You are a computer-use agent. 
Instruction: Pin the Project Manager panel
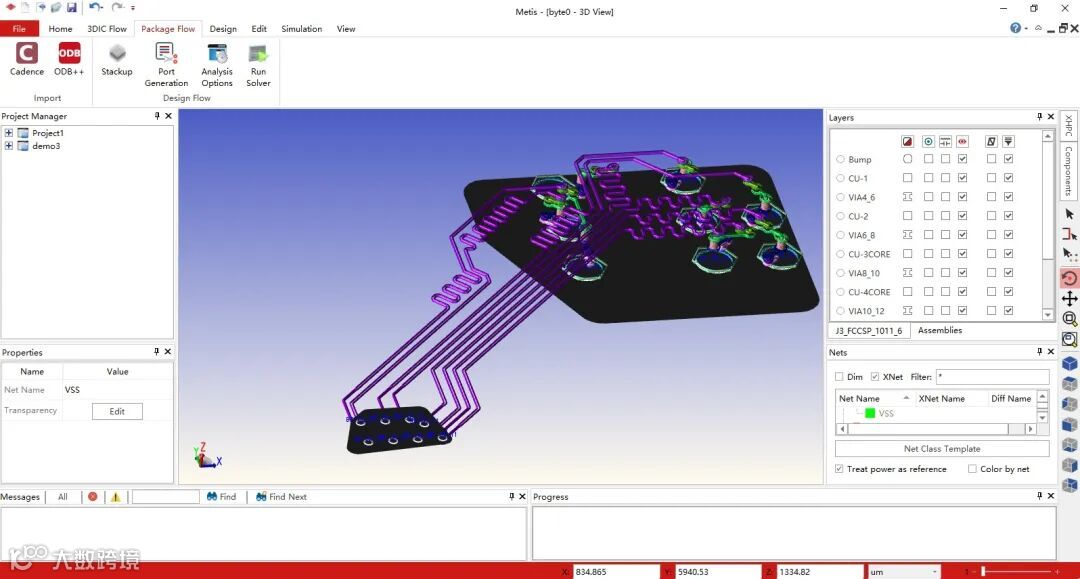[x=157, y=116]
